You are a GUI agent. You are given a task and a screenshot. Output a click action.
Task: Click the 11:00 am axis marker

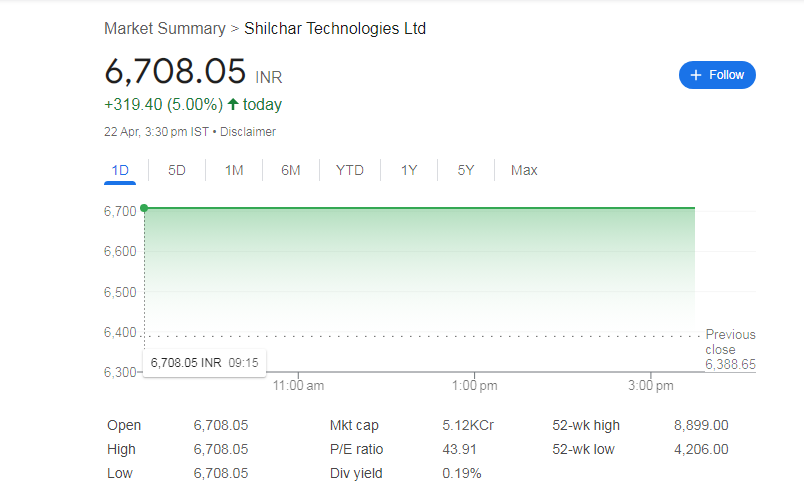coord(298,386)
